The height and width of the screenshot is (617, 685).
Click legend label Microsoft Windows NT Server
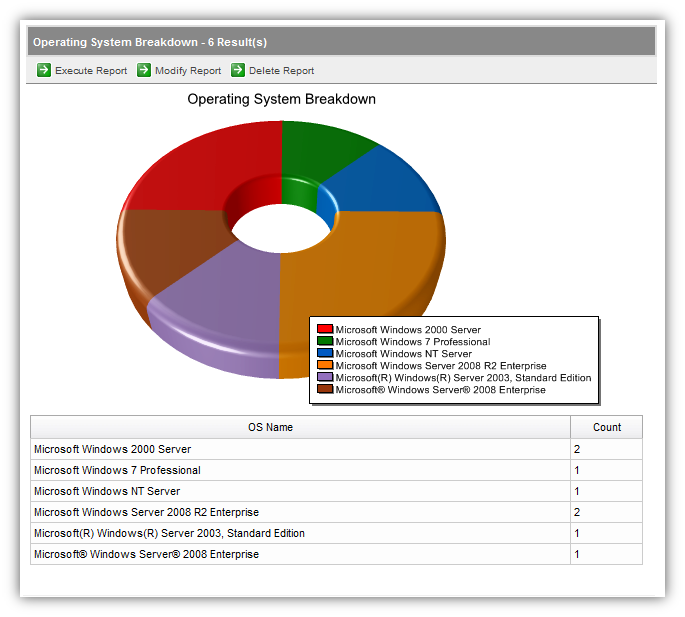click(x=404, y=354)
